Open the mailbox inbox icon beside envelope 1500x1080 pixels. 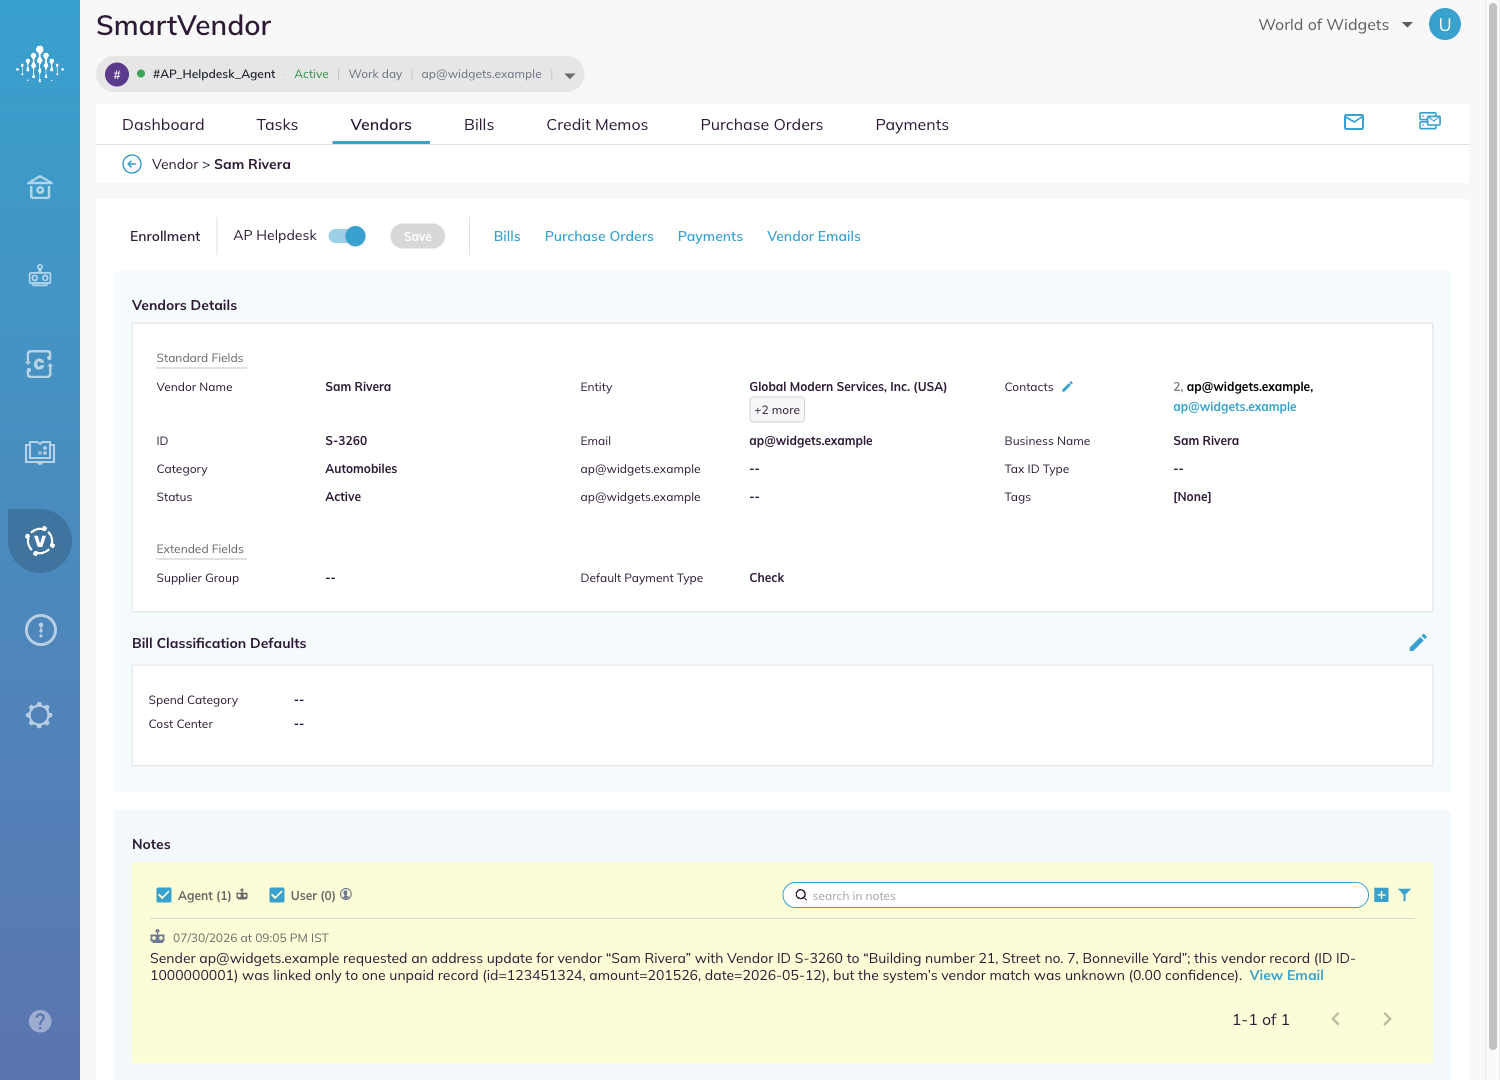[x=1430, y=121]
